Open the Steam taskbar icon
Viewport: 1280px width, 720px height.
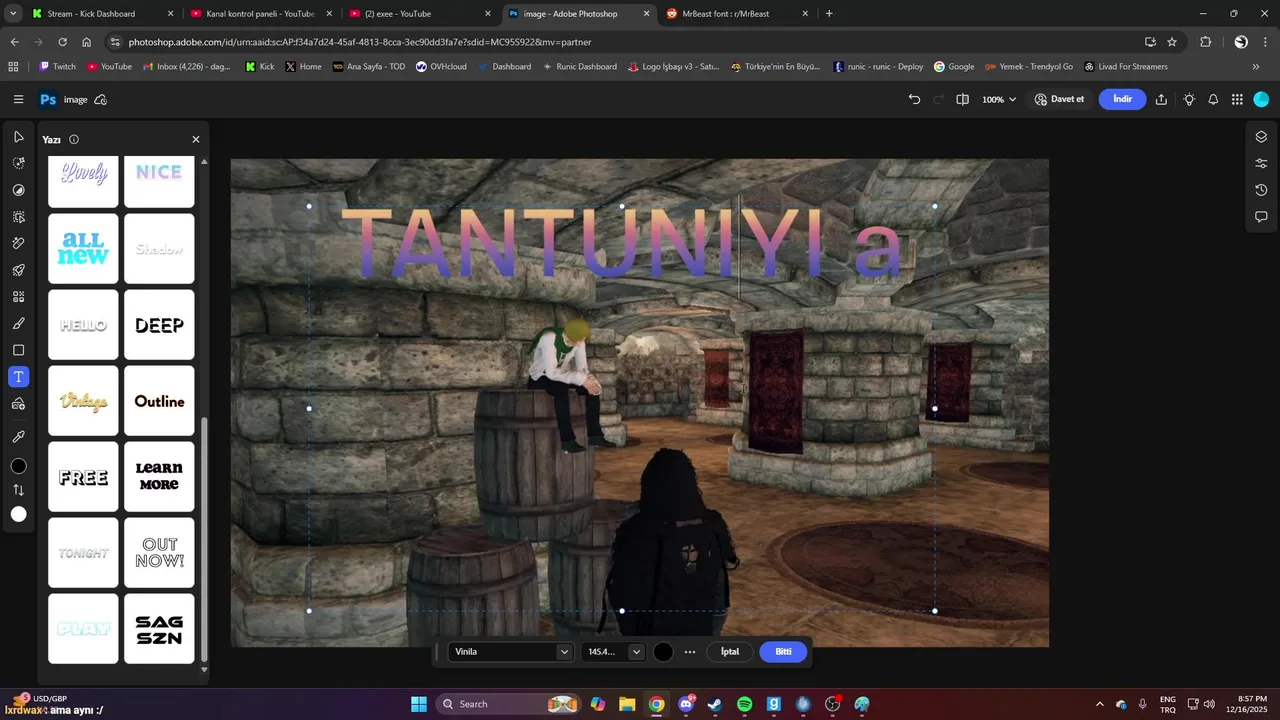(x=715, y=704)
